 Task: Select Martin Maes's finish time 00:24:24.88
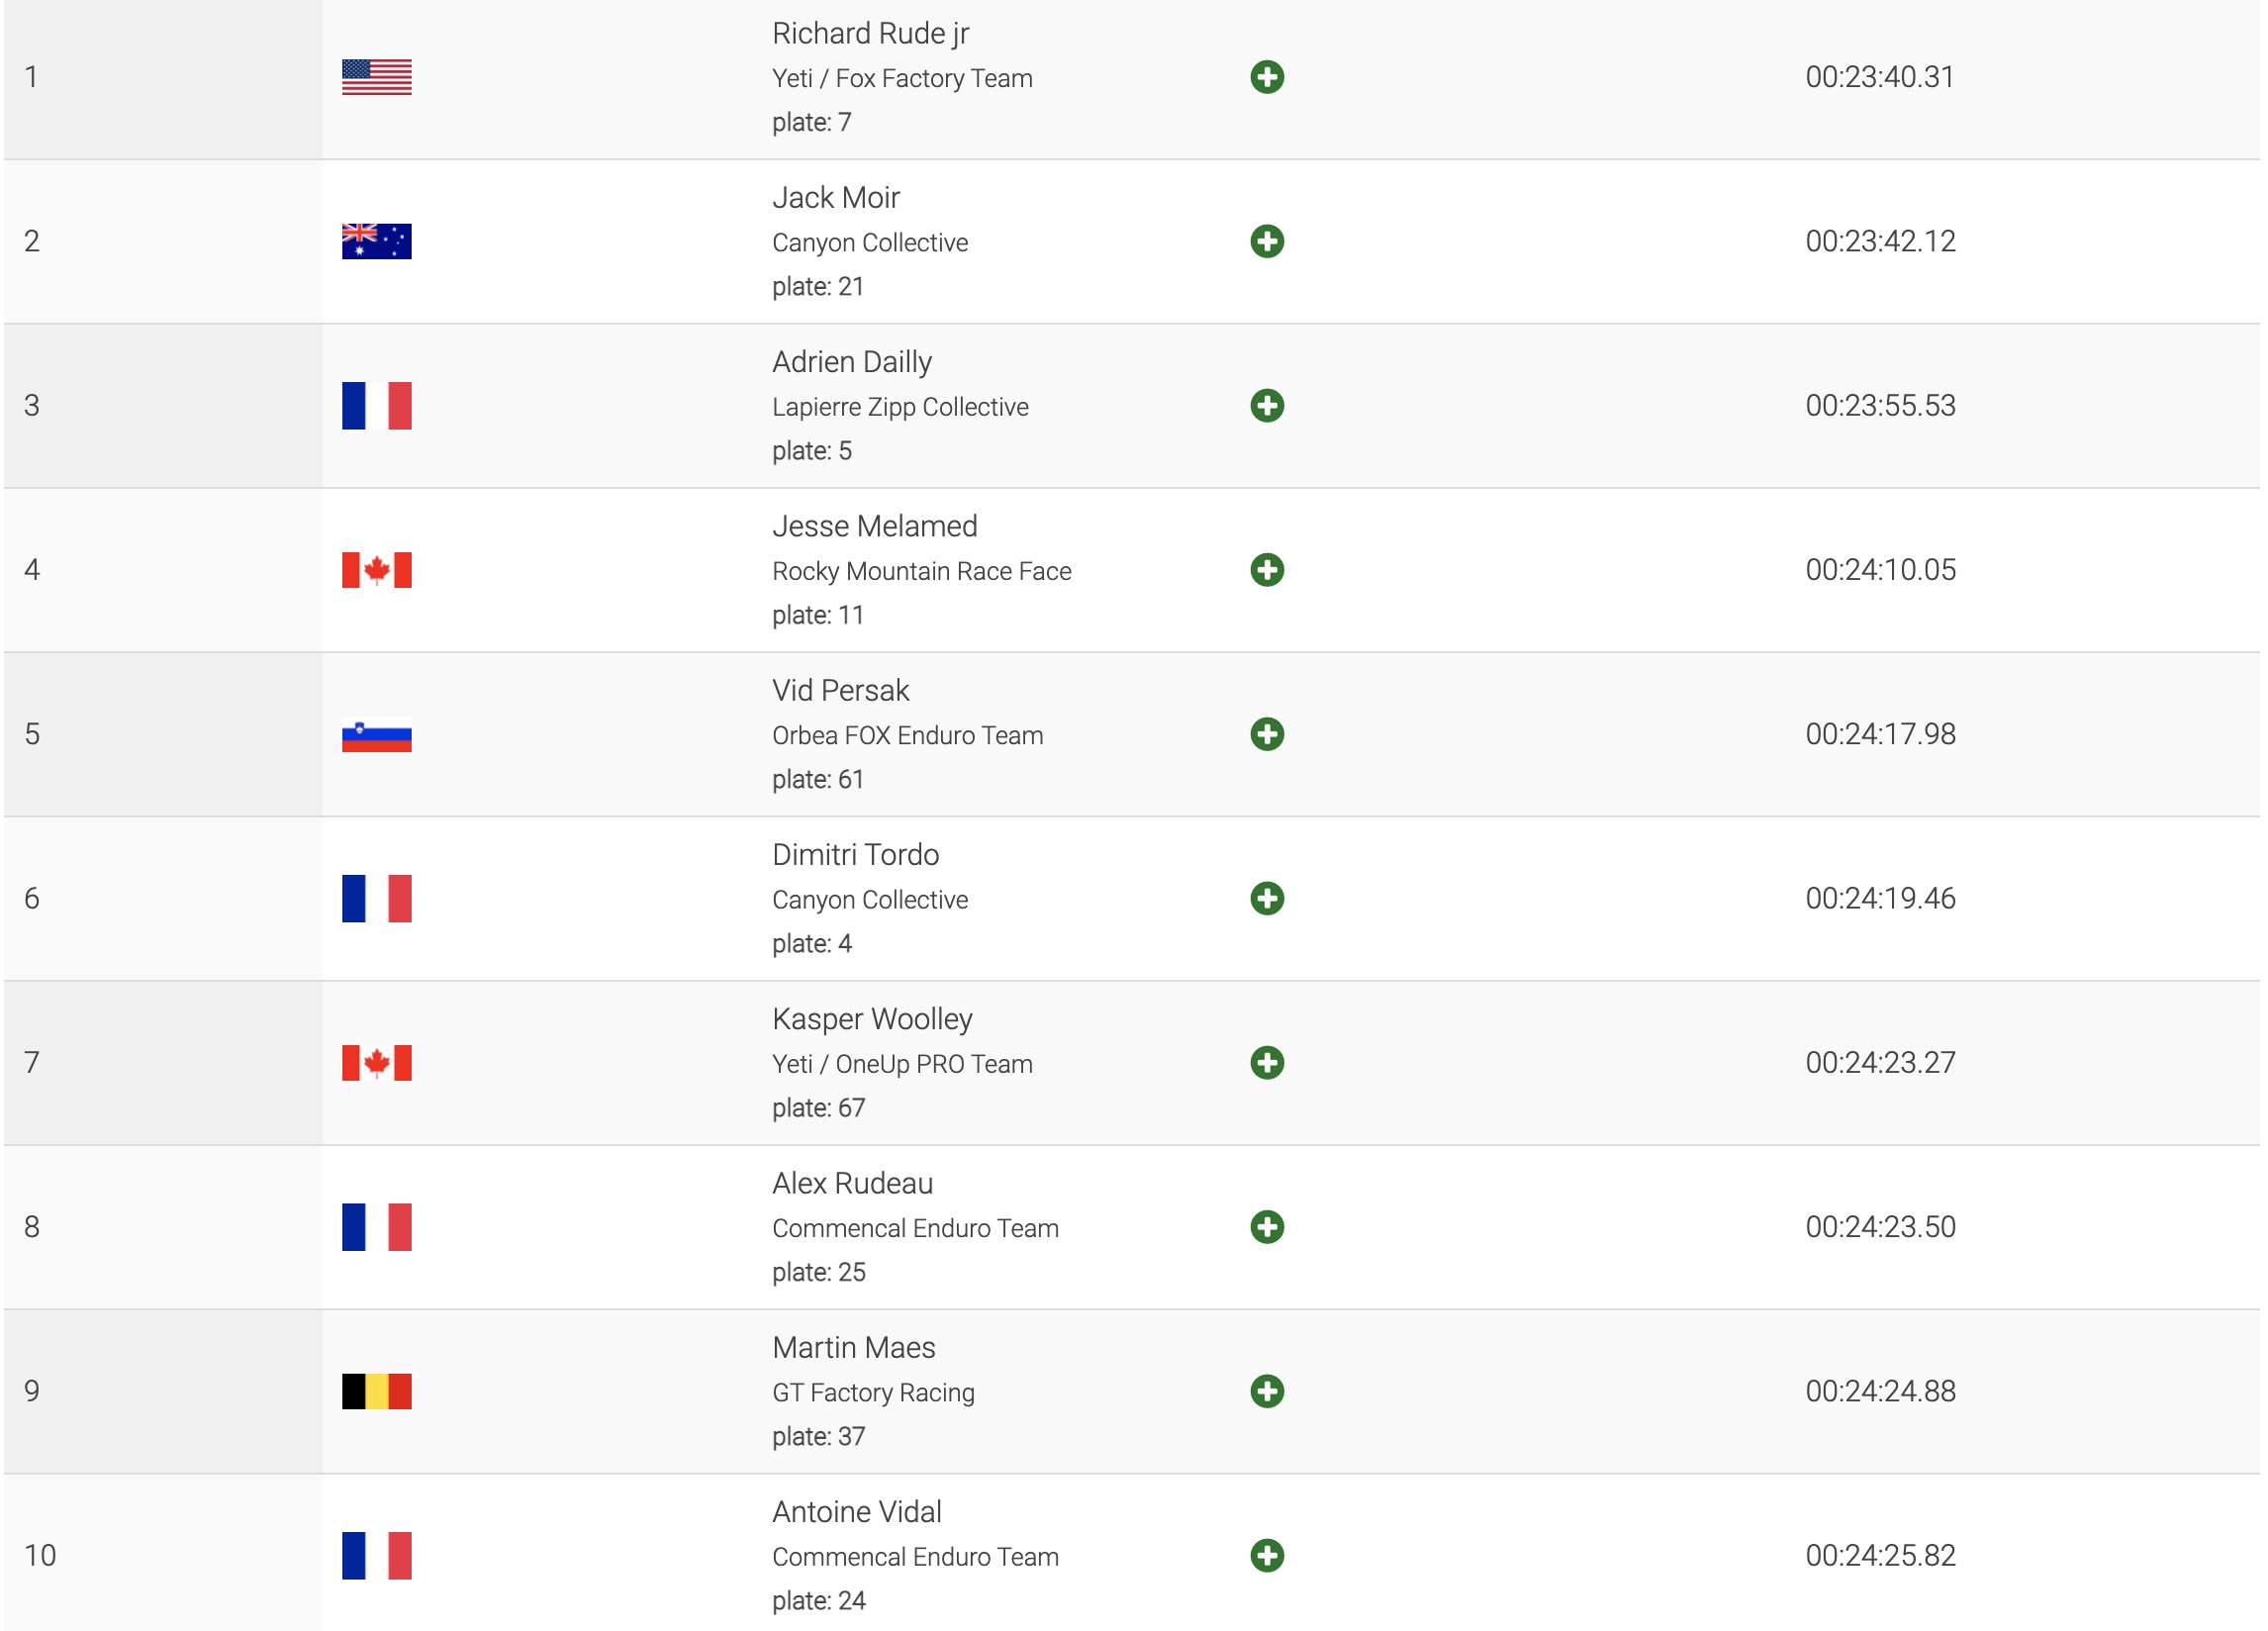1880,1391
